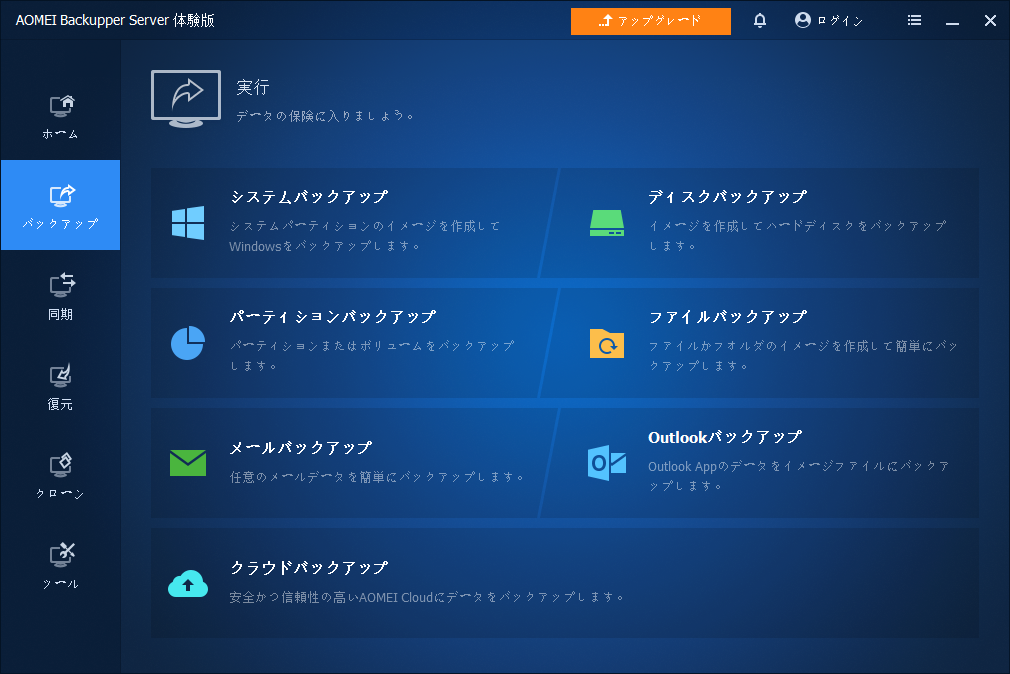
Task: Click the ログイン login link
Action: coord(840,21)
